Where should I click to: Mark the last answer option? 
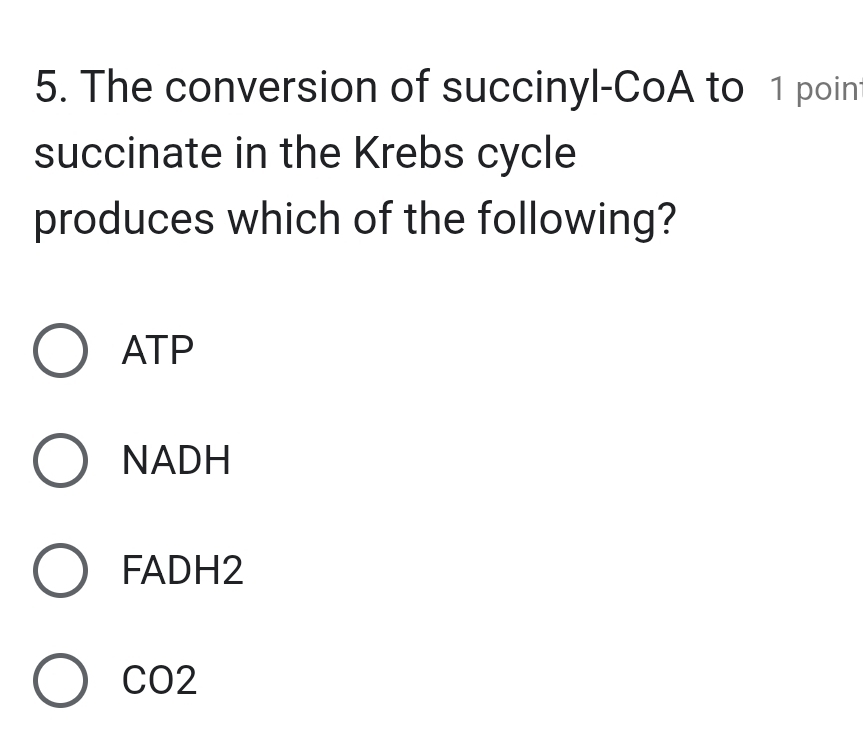[60, 680]
